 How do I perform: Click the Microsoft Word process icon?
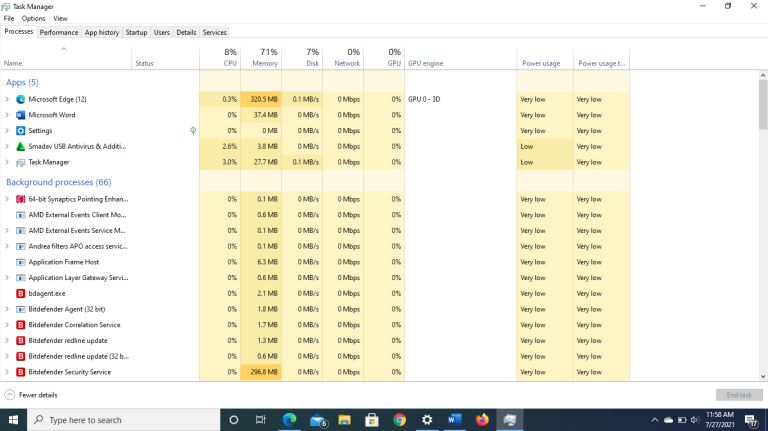pos(21,115)
